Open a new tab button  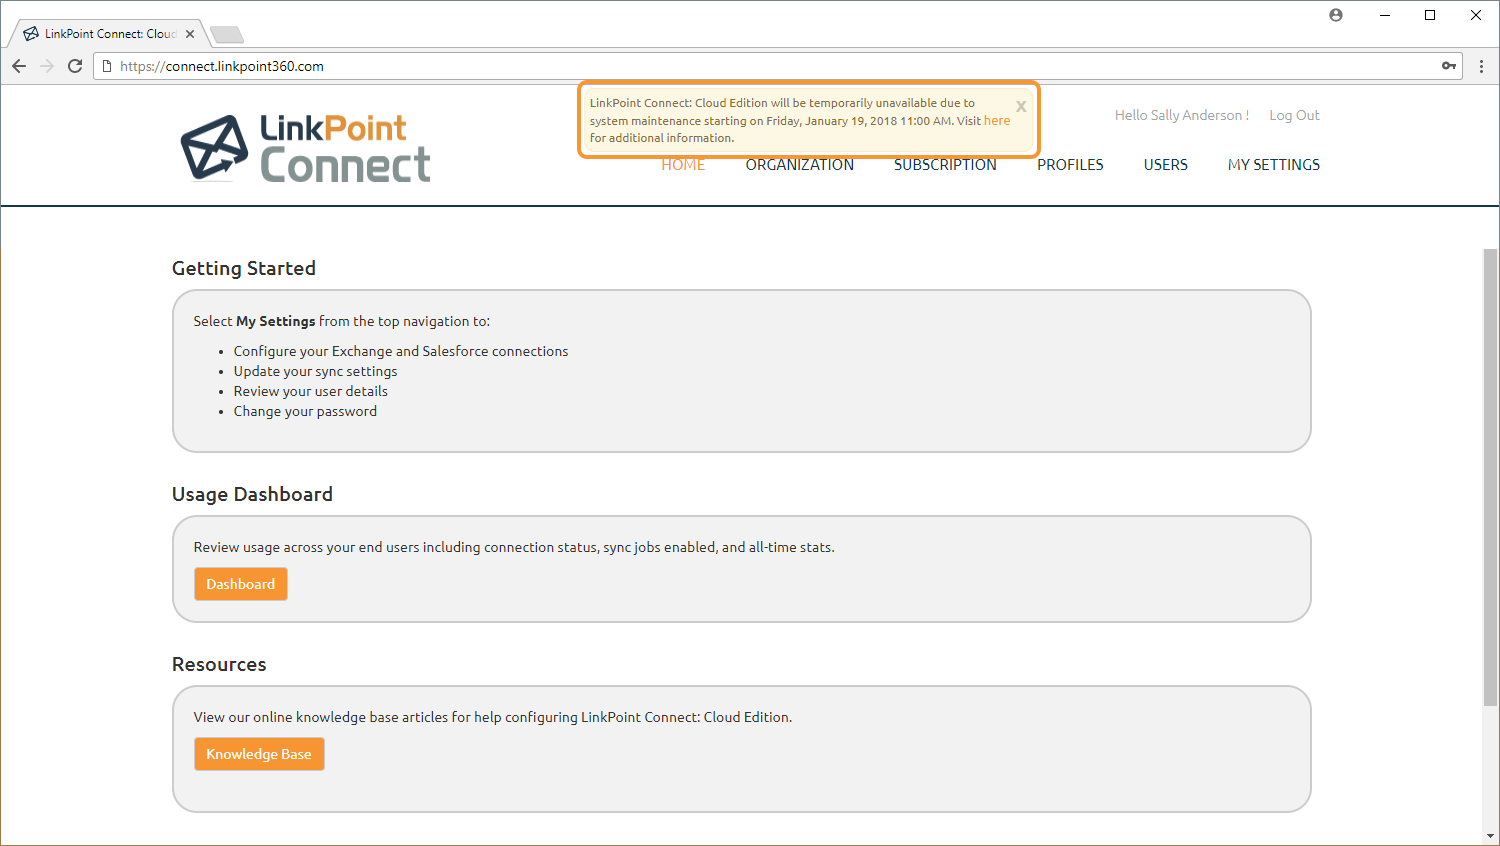[228, 35]
